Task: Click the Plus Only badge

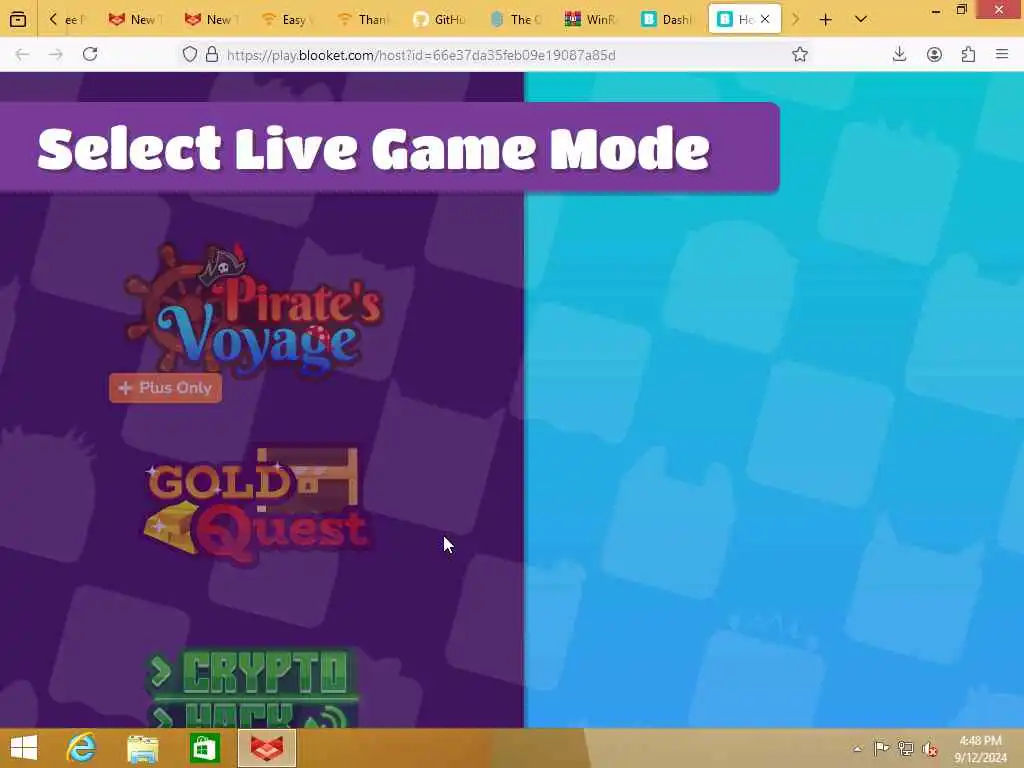Action: pos(166,388)
